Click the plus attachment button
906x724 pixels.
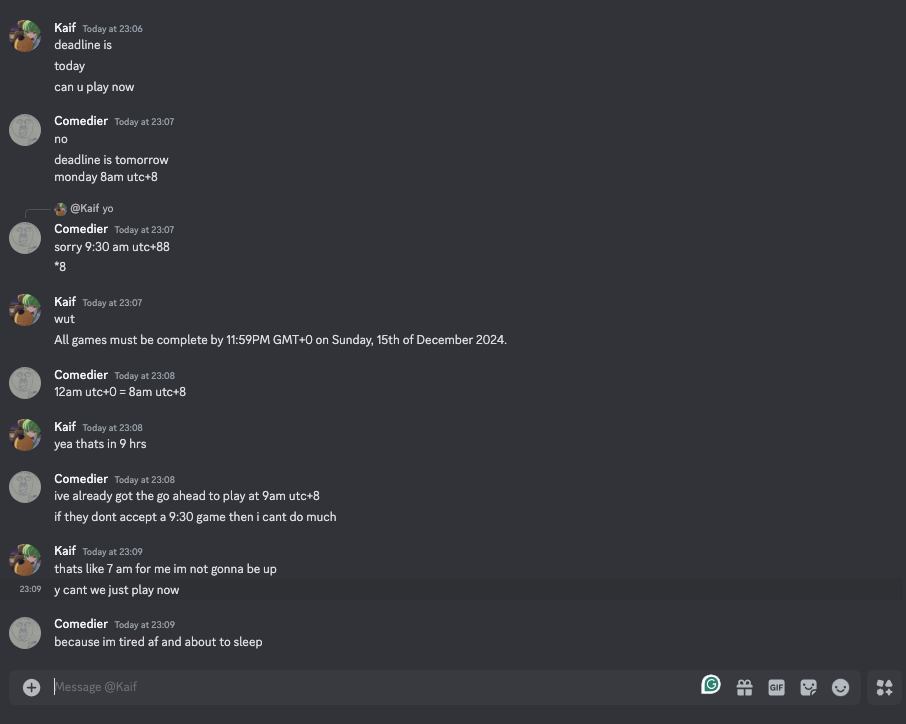click(x=31, y=687)
